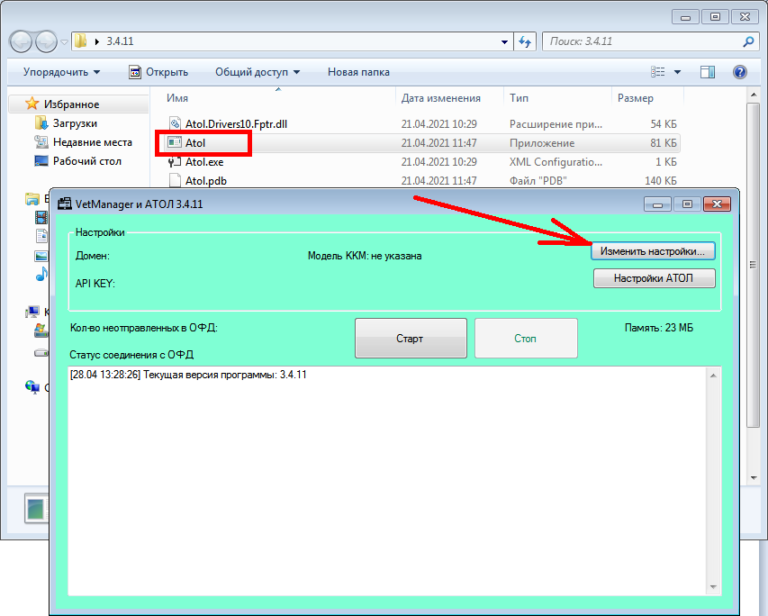The height and width of the screenshot is (616, 768).
Task: Expand the Упорядочить dropdown menu
Action: pyautogui.click(x=62, y=72)
